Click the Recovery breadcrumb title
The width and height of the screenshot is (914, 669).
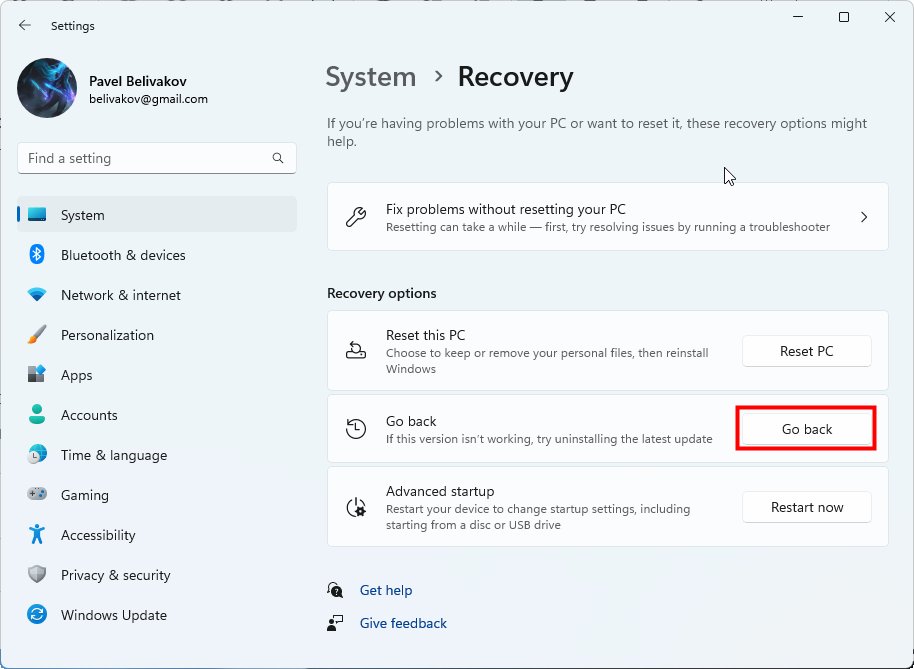click(x=515, y=77)
